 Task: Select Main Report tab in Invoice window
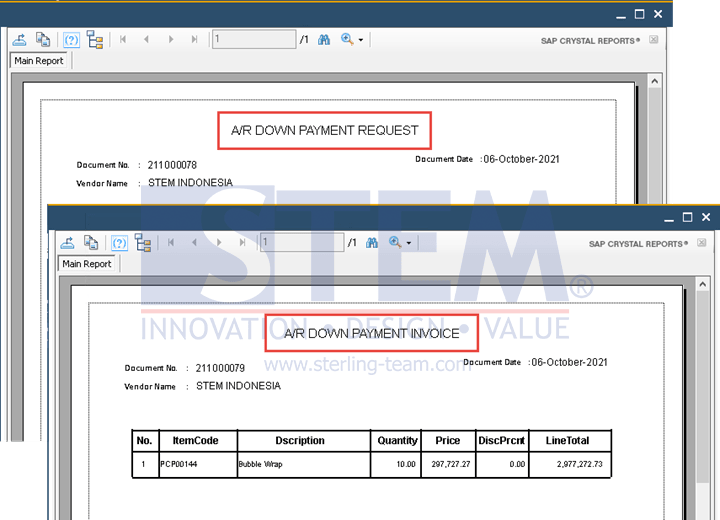(87, 264)
